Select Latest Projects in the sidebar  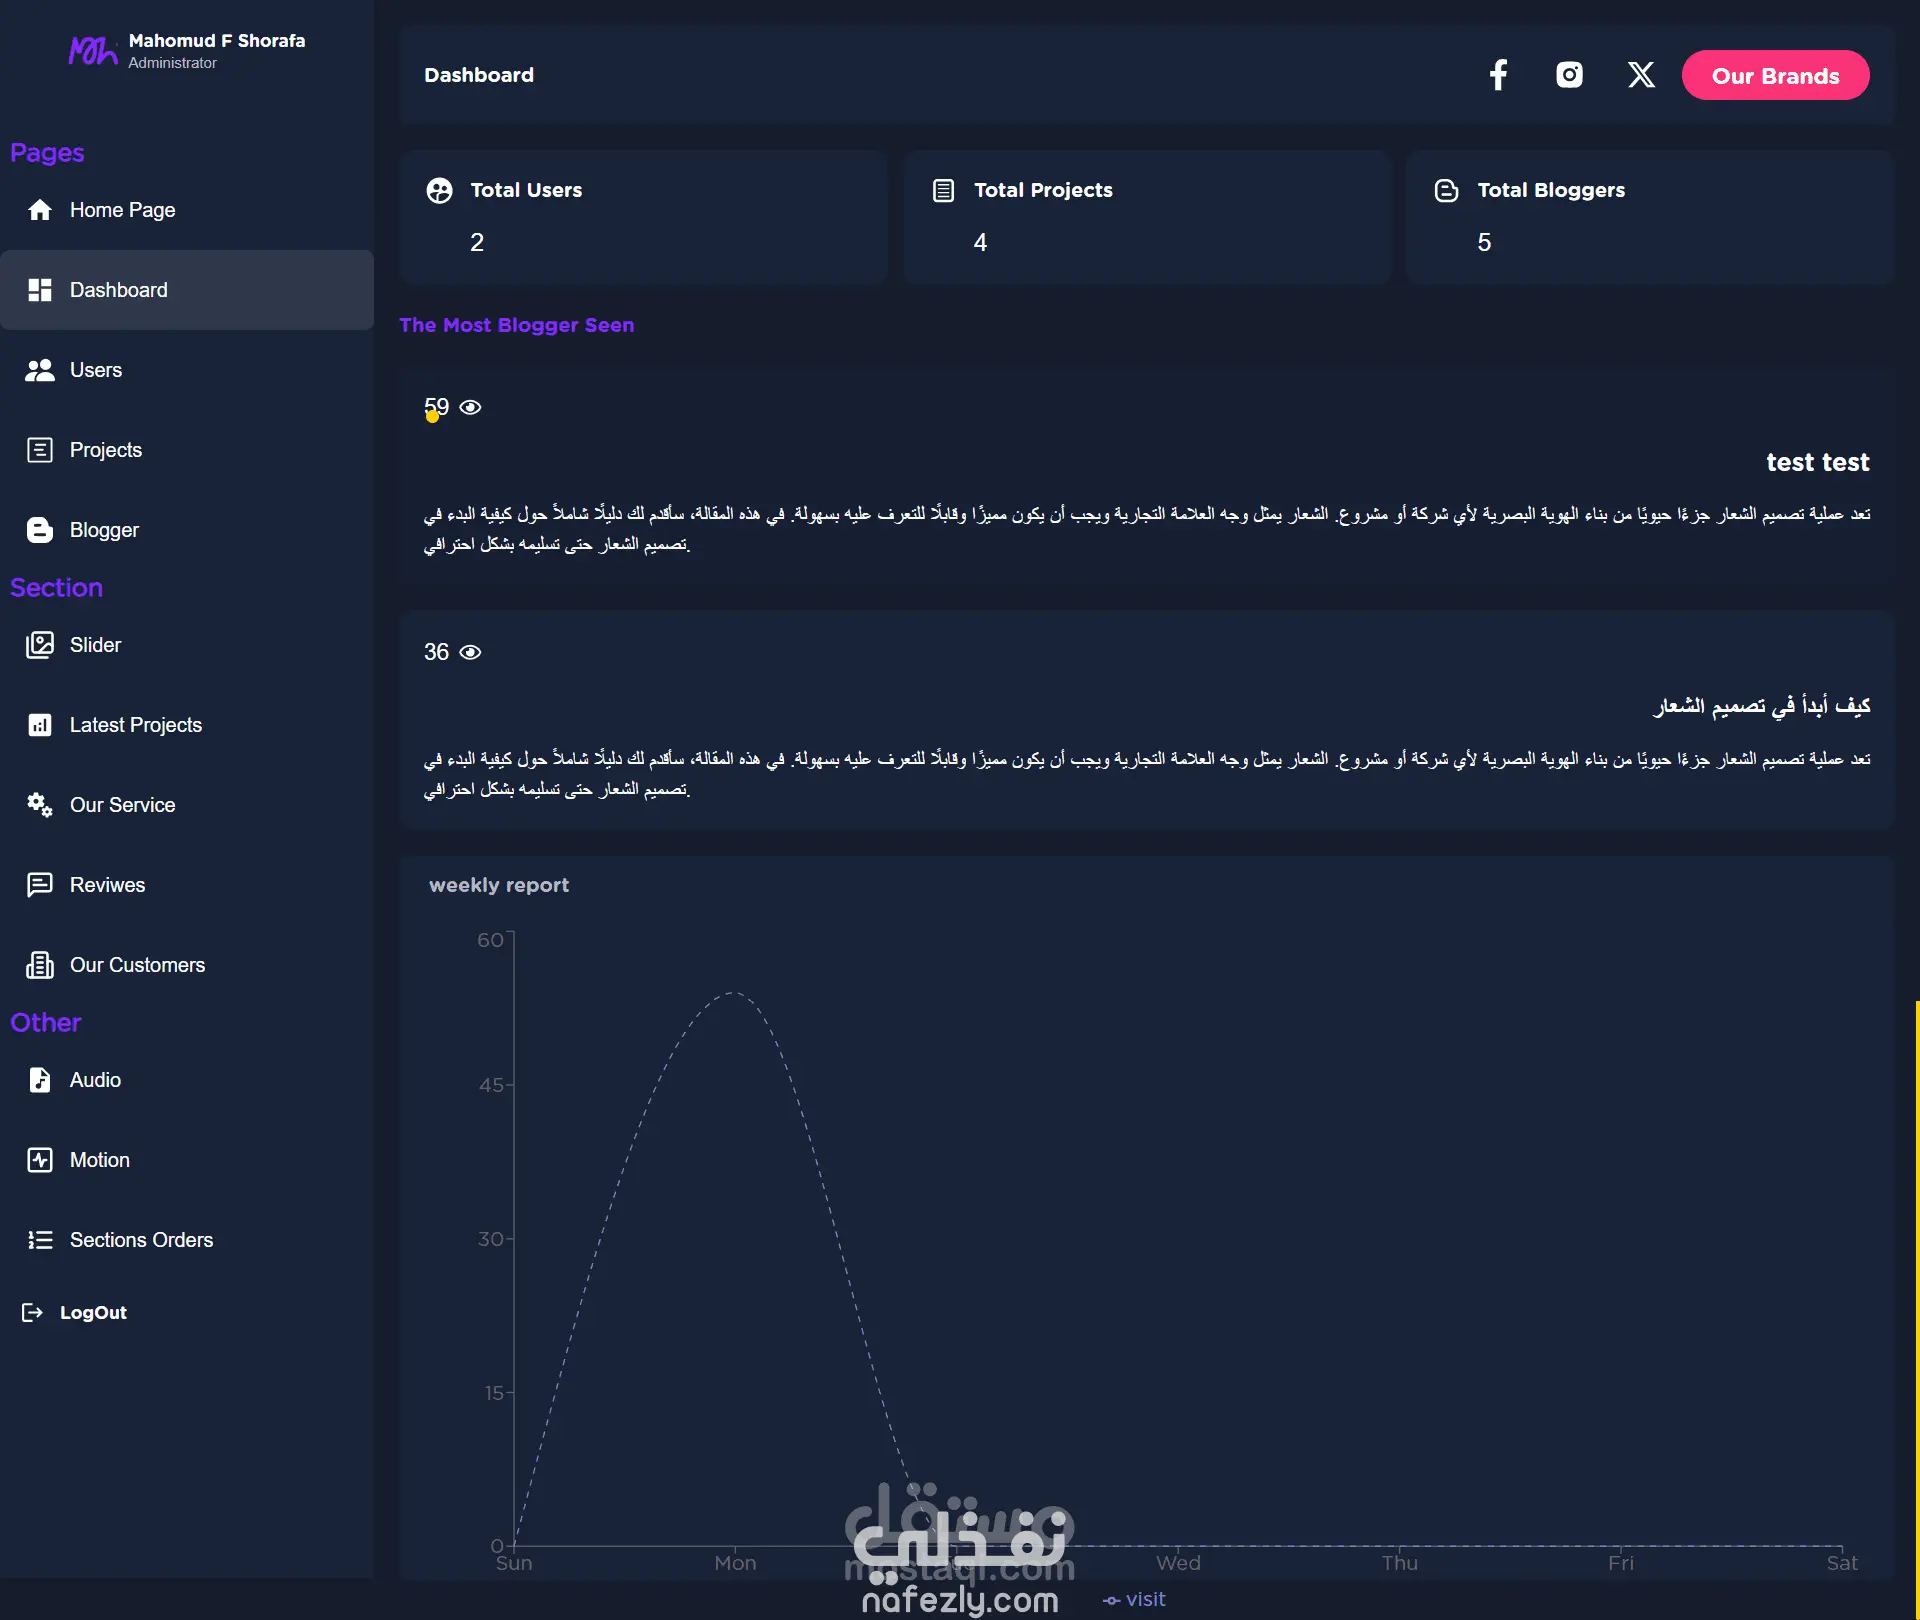click(x=136, y=725)
